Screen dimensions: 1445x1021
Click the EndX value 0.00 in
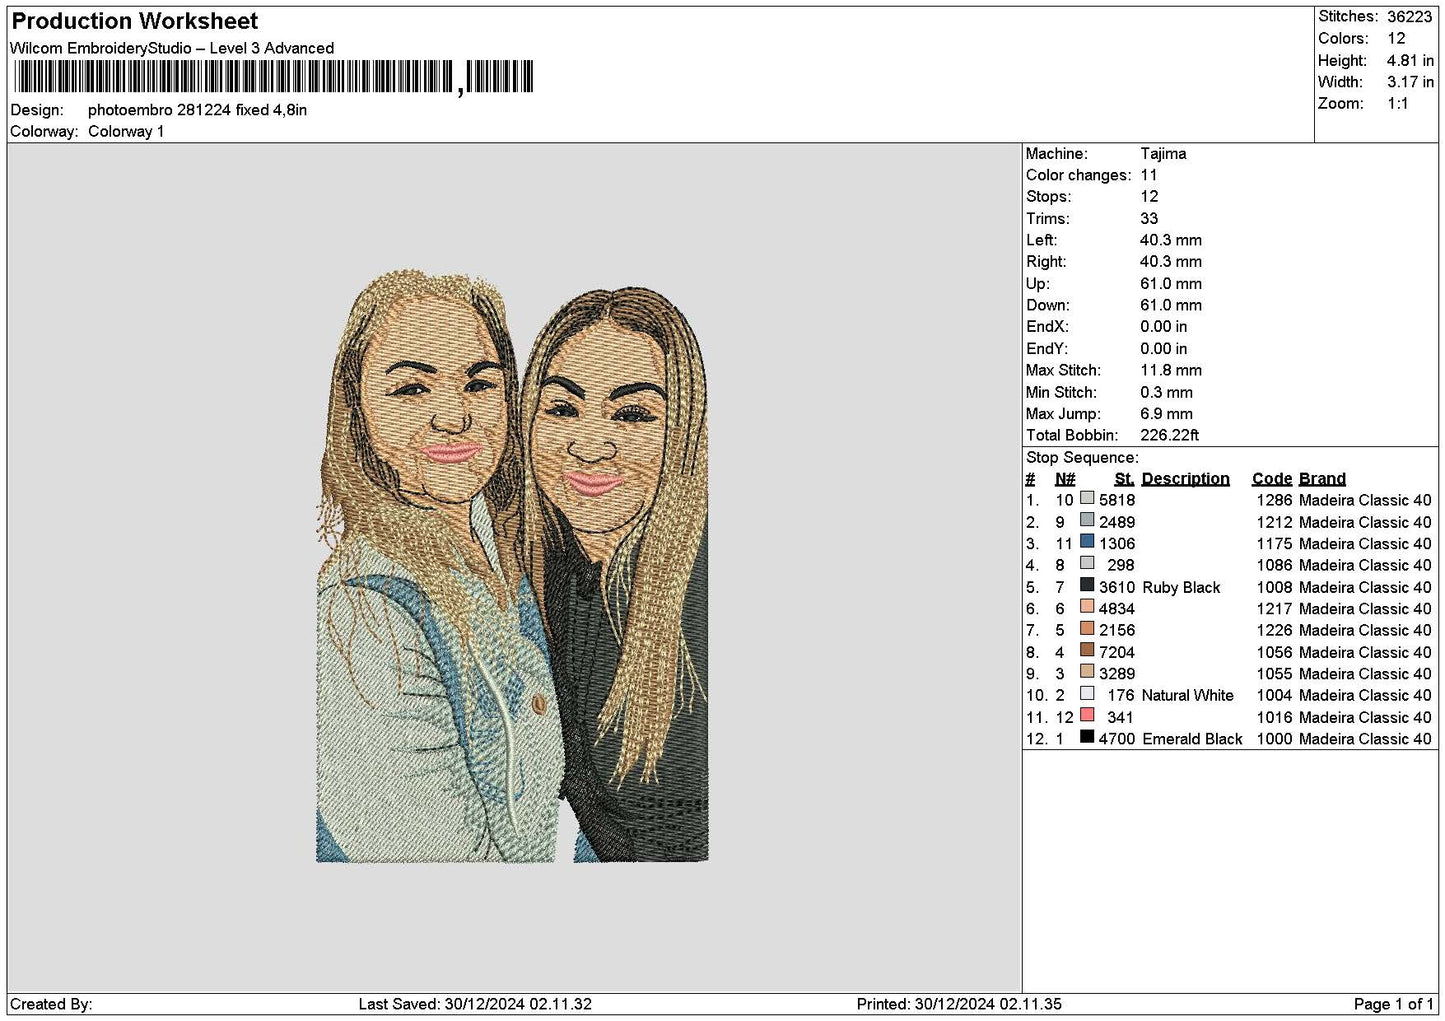pos(1163,326)
